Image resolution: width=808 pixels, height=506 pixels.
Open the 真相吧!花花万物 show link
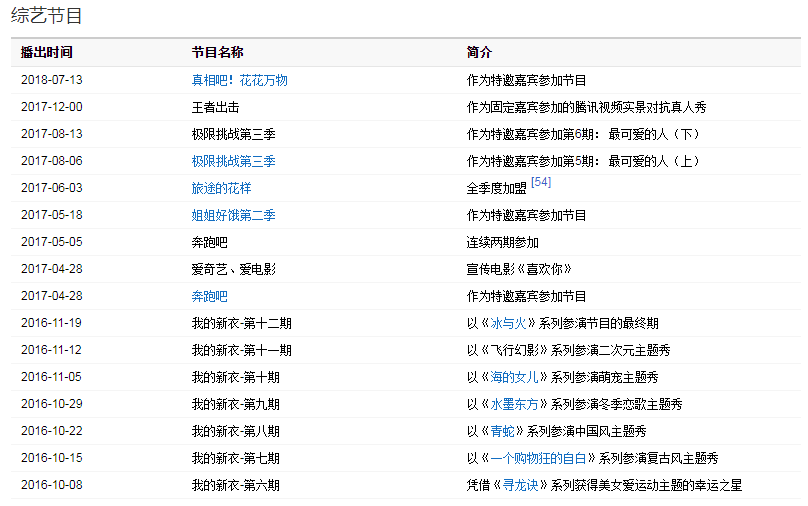click(239, 80)
